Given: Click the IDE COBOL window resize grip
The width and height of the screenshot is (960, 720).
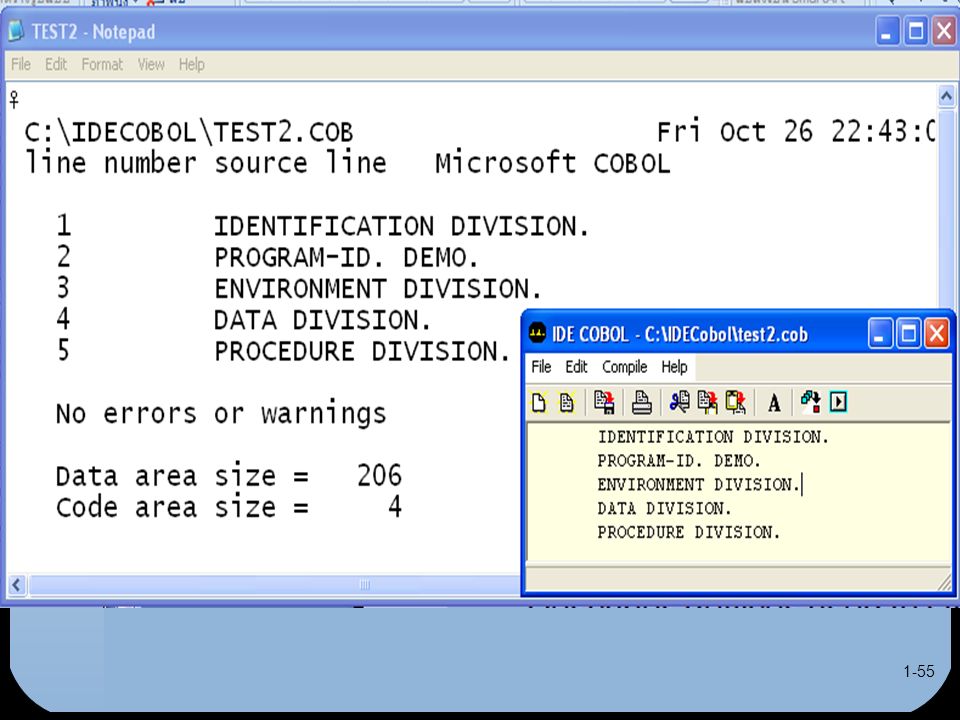Looking at the screenshot, I should (945, 582).
